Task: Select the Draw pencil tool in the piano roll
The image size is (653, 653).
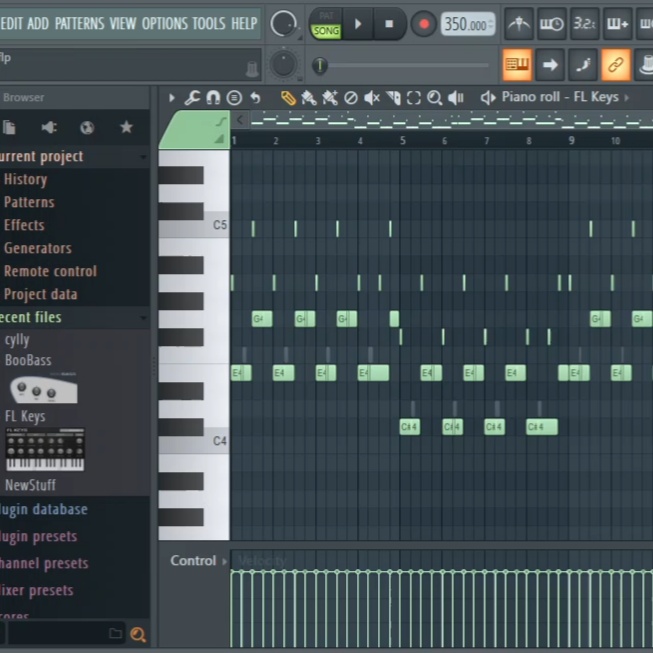Action: click(x=288, y=98)
